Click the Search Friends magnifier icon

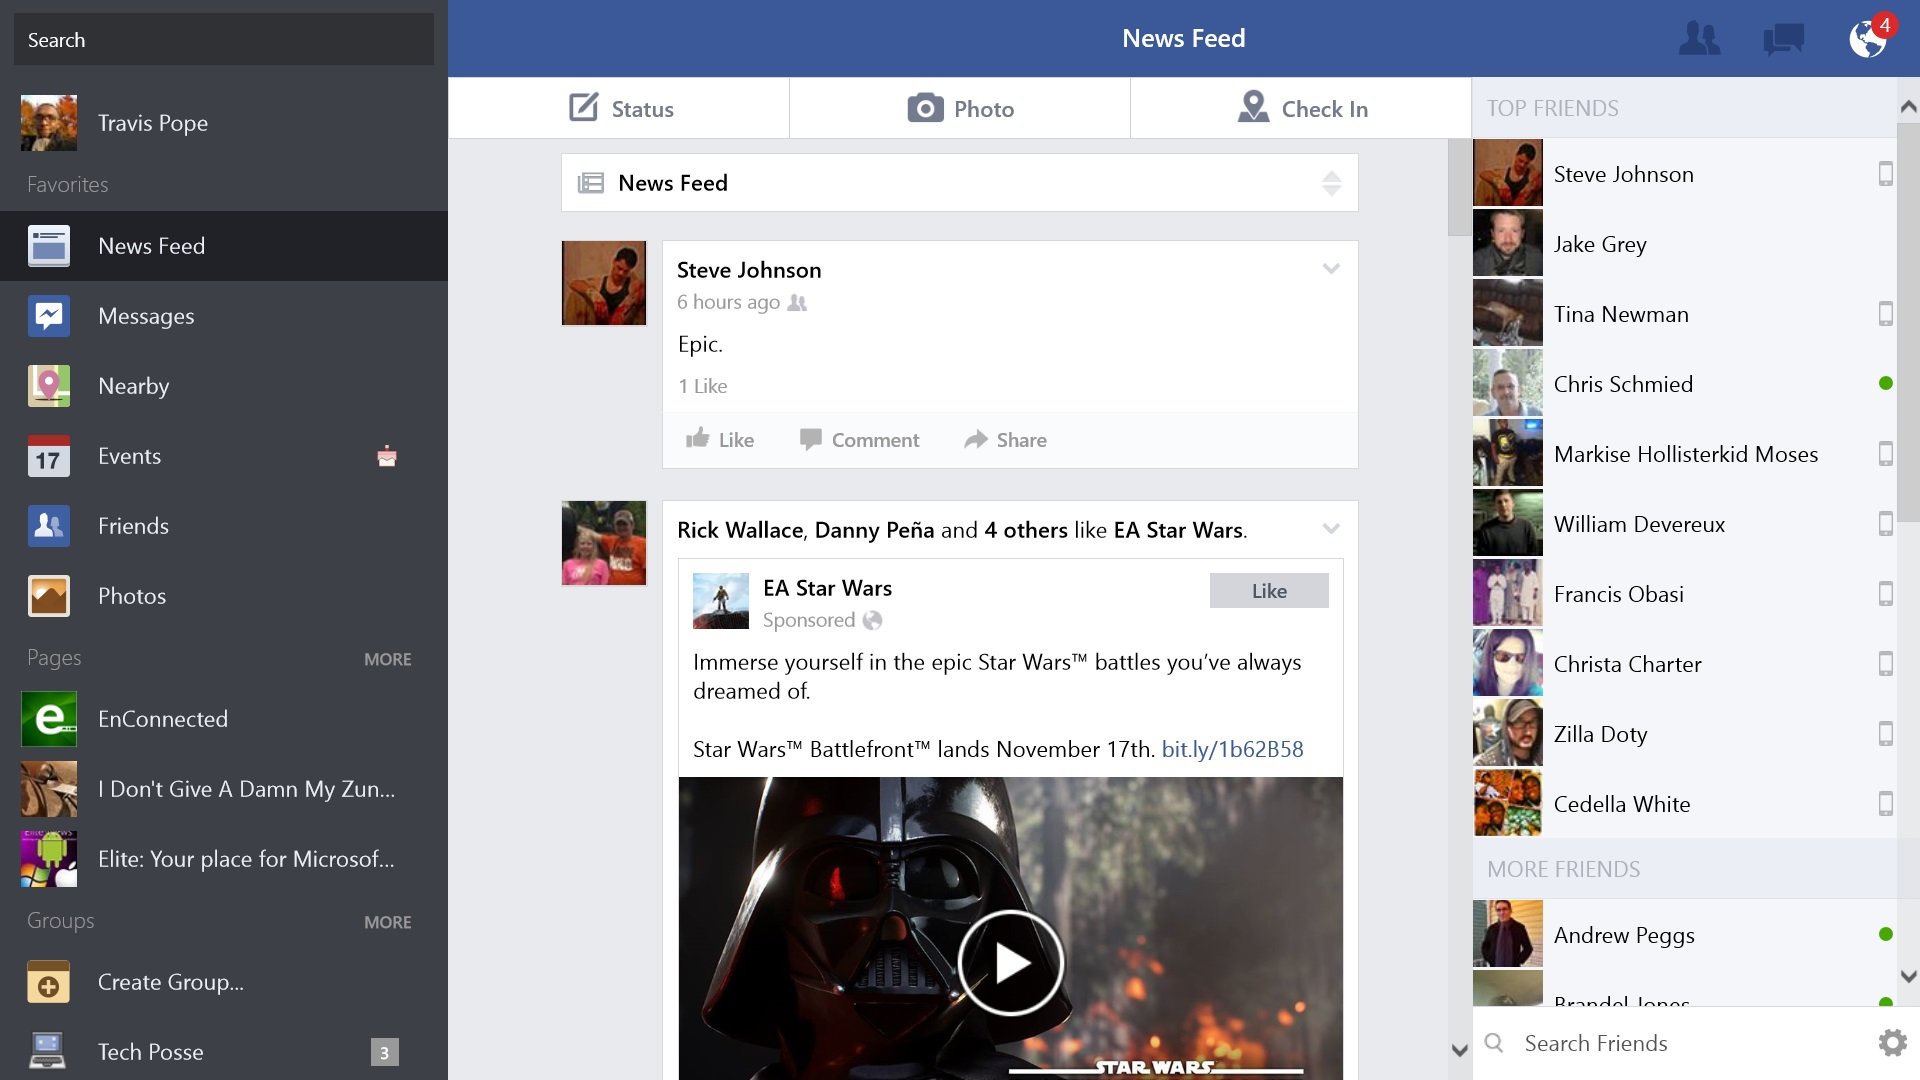[x=1494, y=1043]
